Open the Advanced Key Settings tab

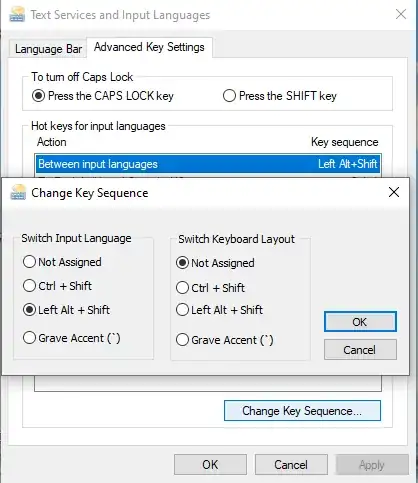[x=149, y=47]
